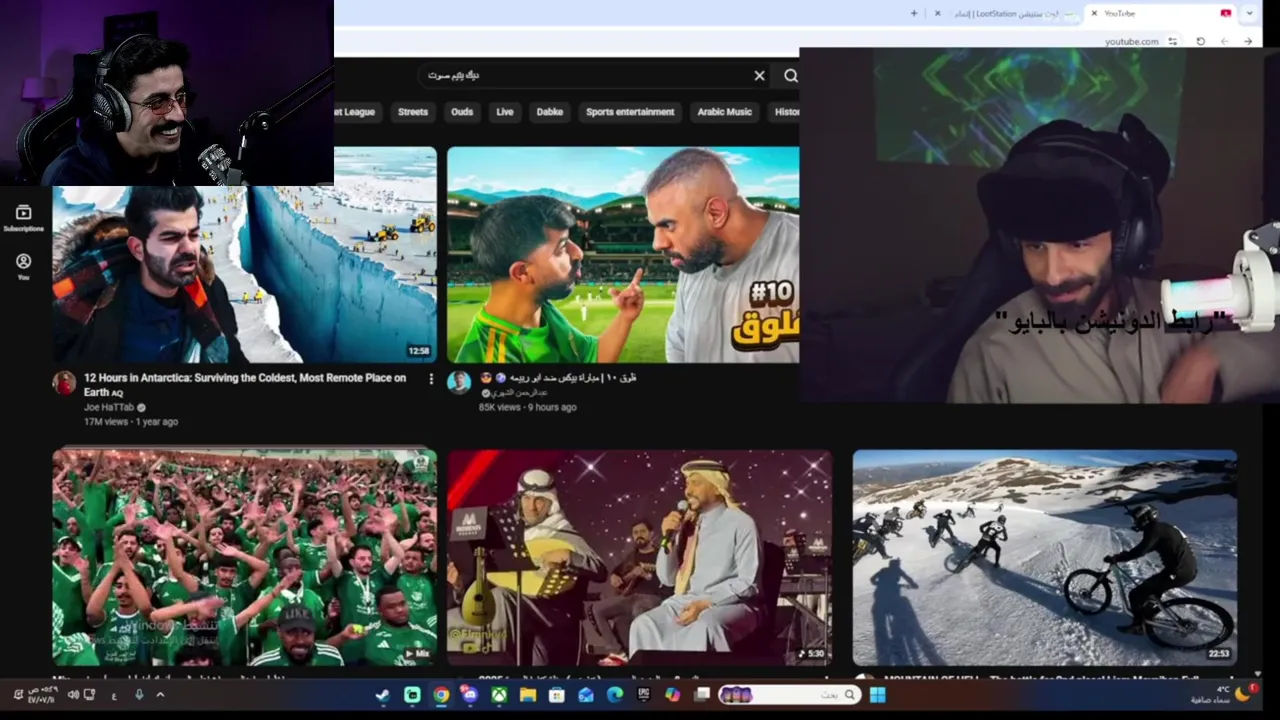1280x720 pixels.
Task: Open Windows Start menu on taskbar
Action: [877, 694]
